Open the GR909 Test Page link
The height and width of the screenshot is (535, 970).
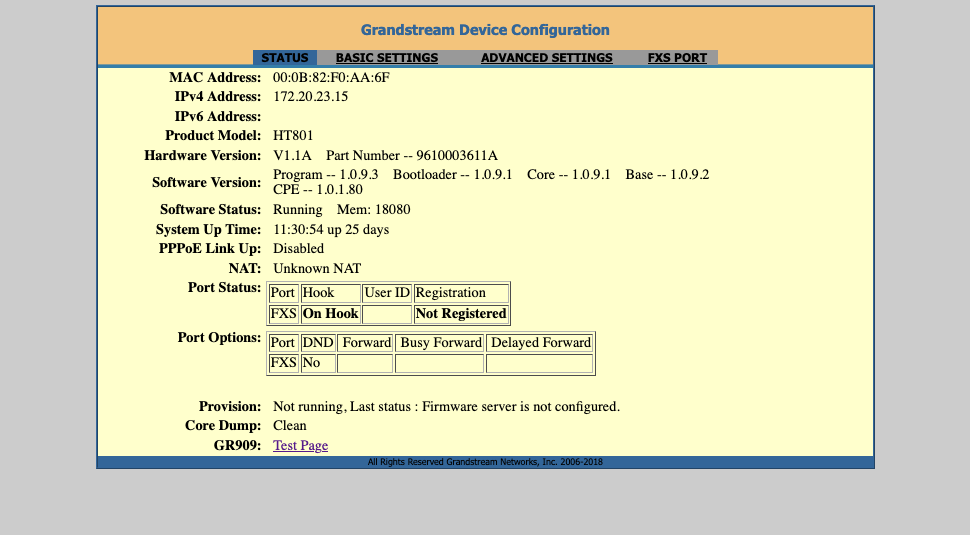[301, 445]
